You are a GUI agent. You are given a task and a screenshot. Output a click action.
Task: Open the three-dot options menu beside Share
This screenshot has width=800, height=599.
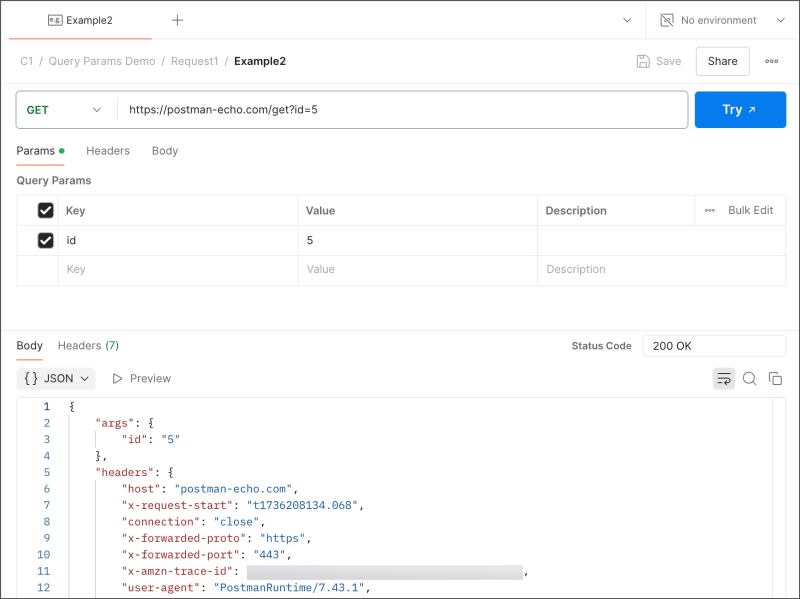[771, 61]
